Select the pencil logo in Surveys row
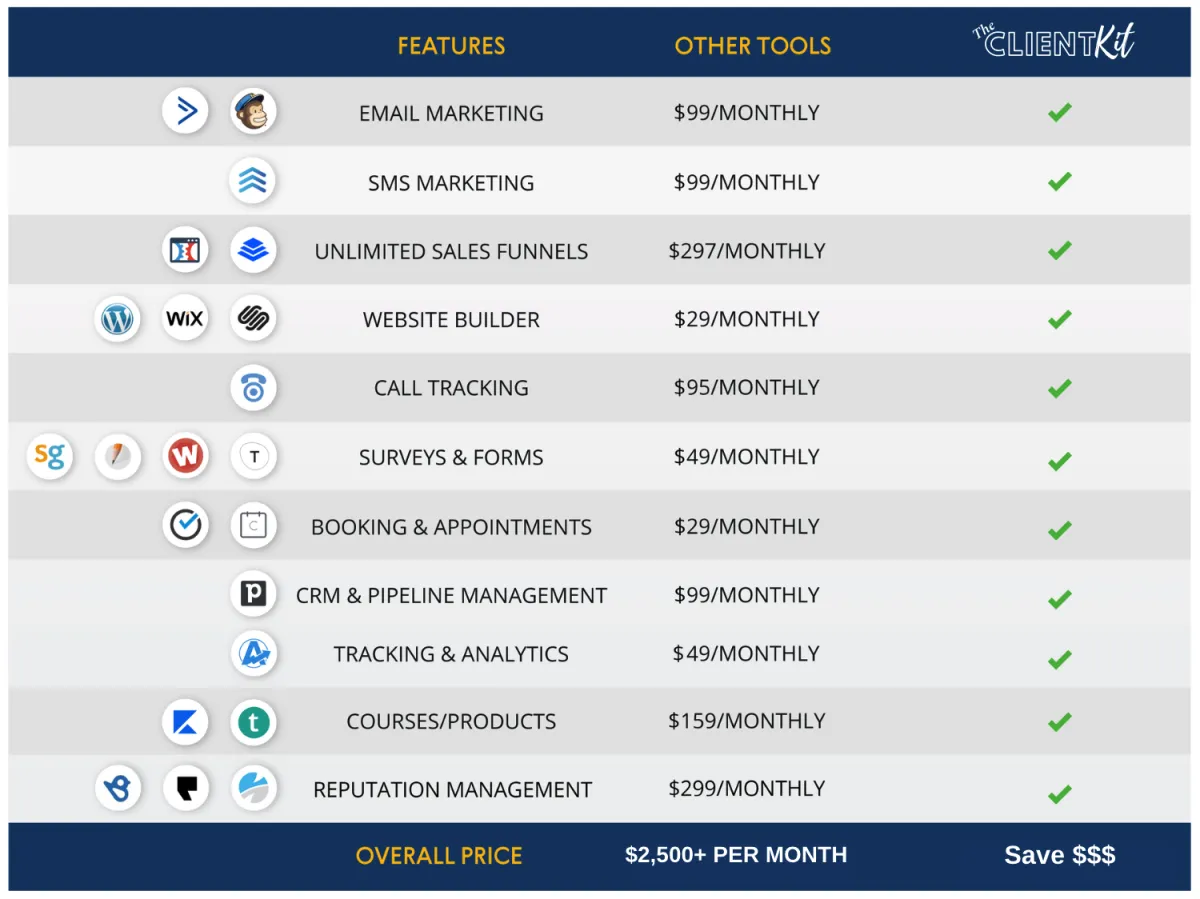 [118, 457]
